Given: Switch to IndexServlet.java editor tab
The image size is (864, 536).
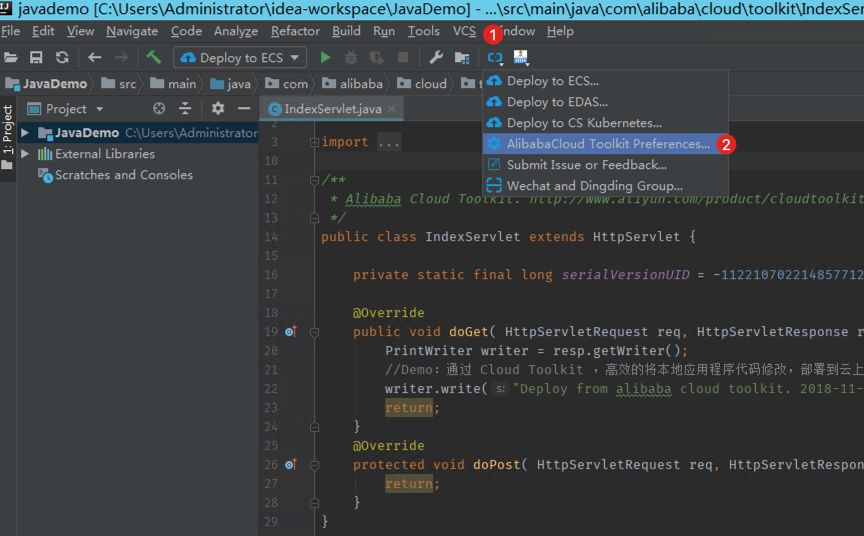Looking at the screenshot, I should 333,109.
